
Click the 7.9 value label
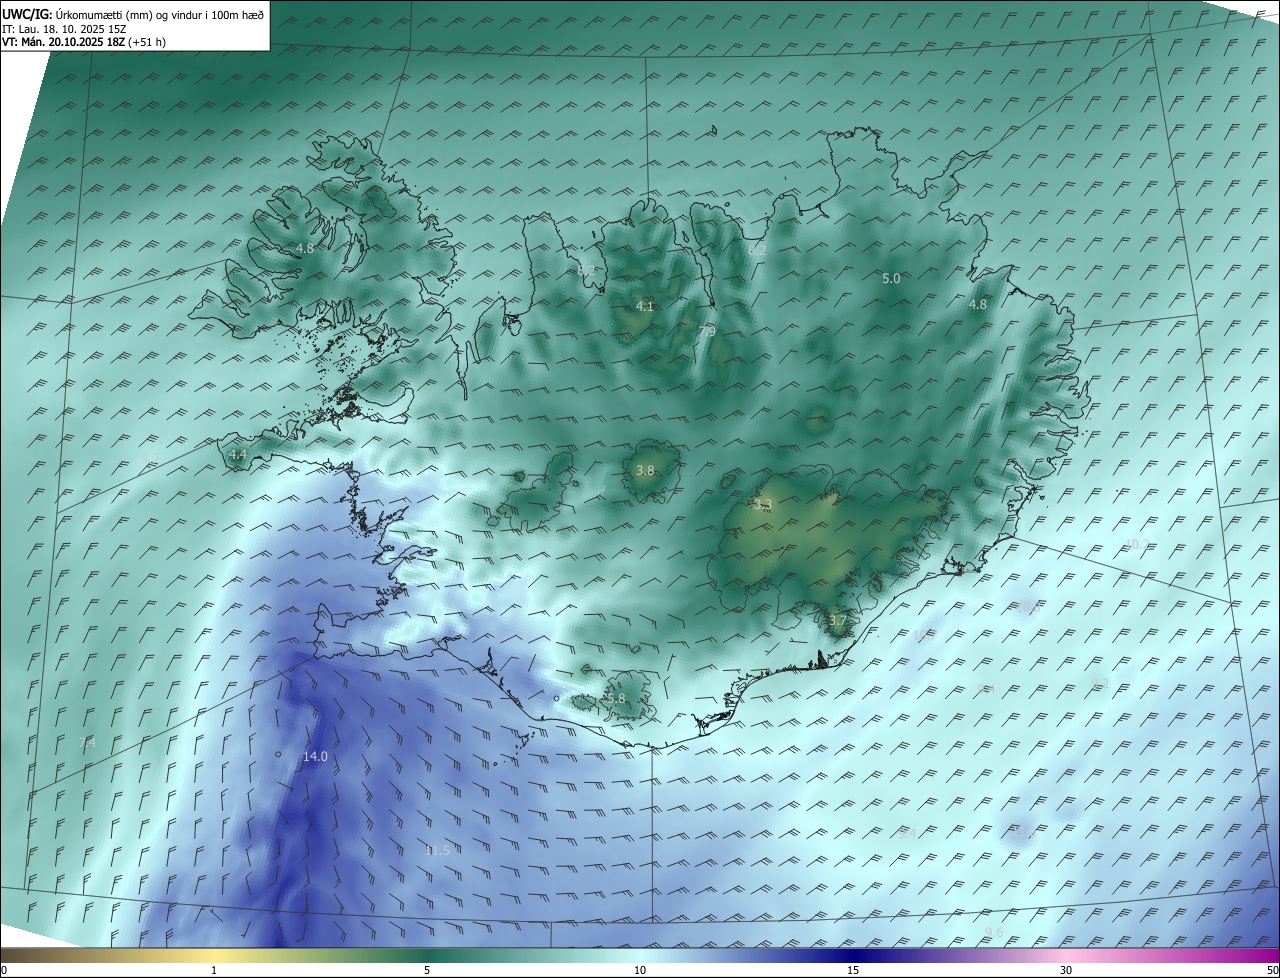coord(707,331)
